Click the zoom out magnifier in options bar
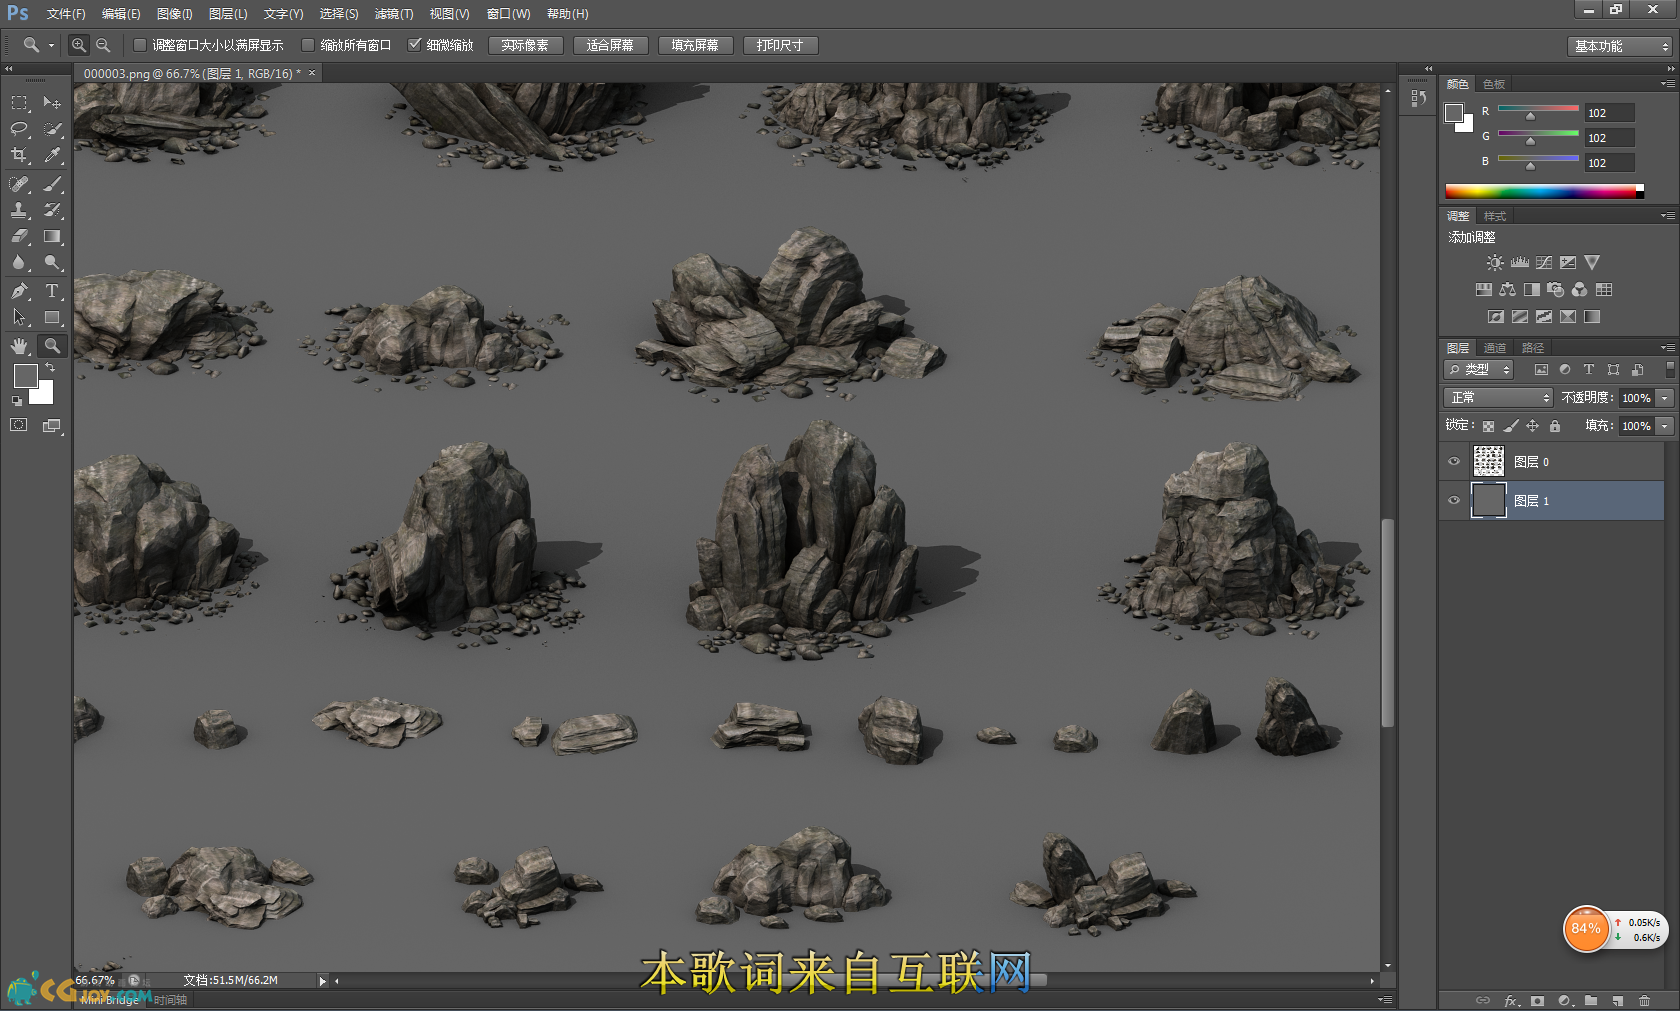The height and width of the screenshot is (1011, 1680). pyautogui.click(x=103, y=45)
